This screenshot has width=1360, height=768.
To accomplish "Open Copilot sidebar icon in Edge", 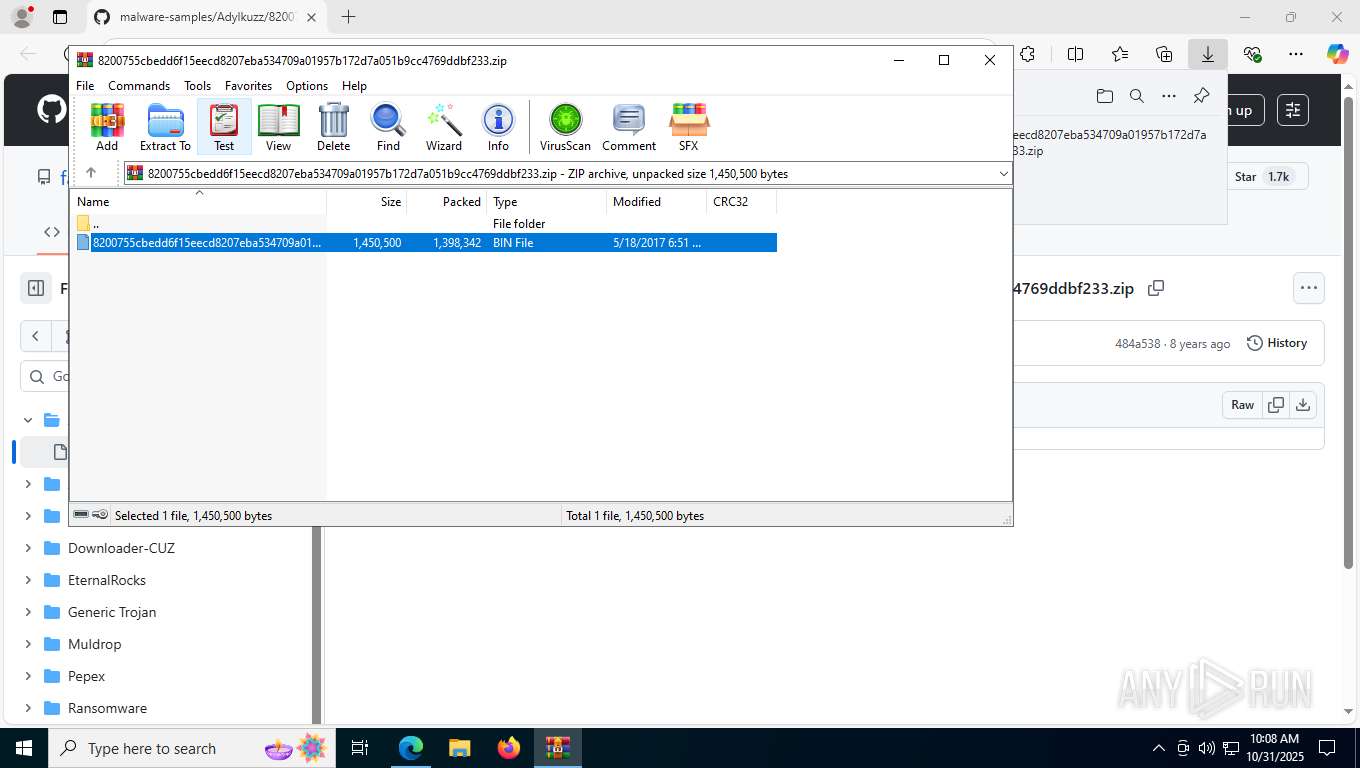I will click(1338, 54).
